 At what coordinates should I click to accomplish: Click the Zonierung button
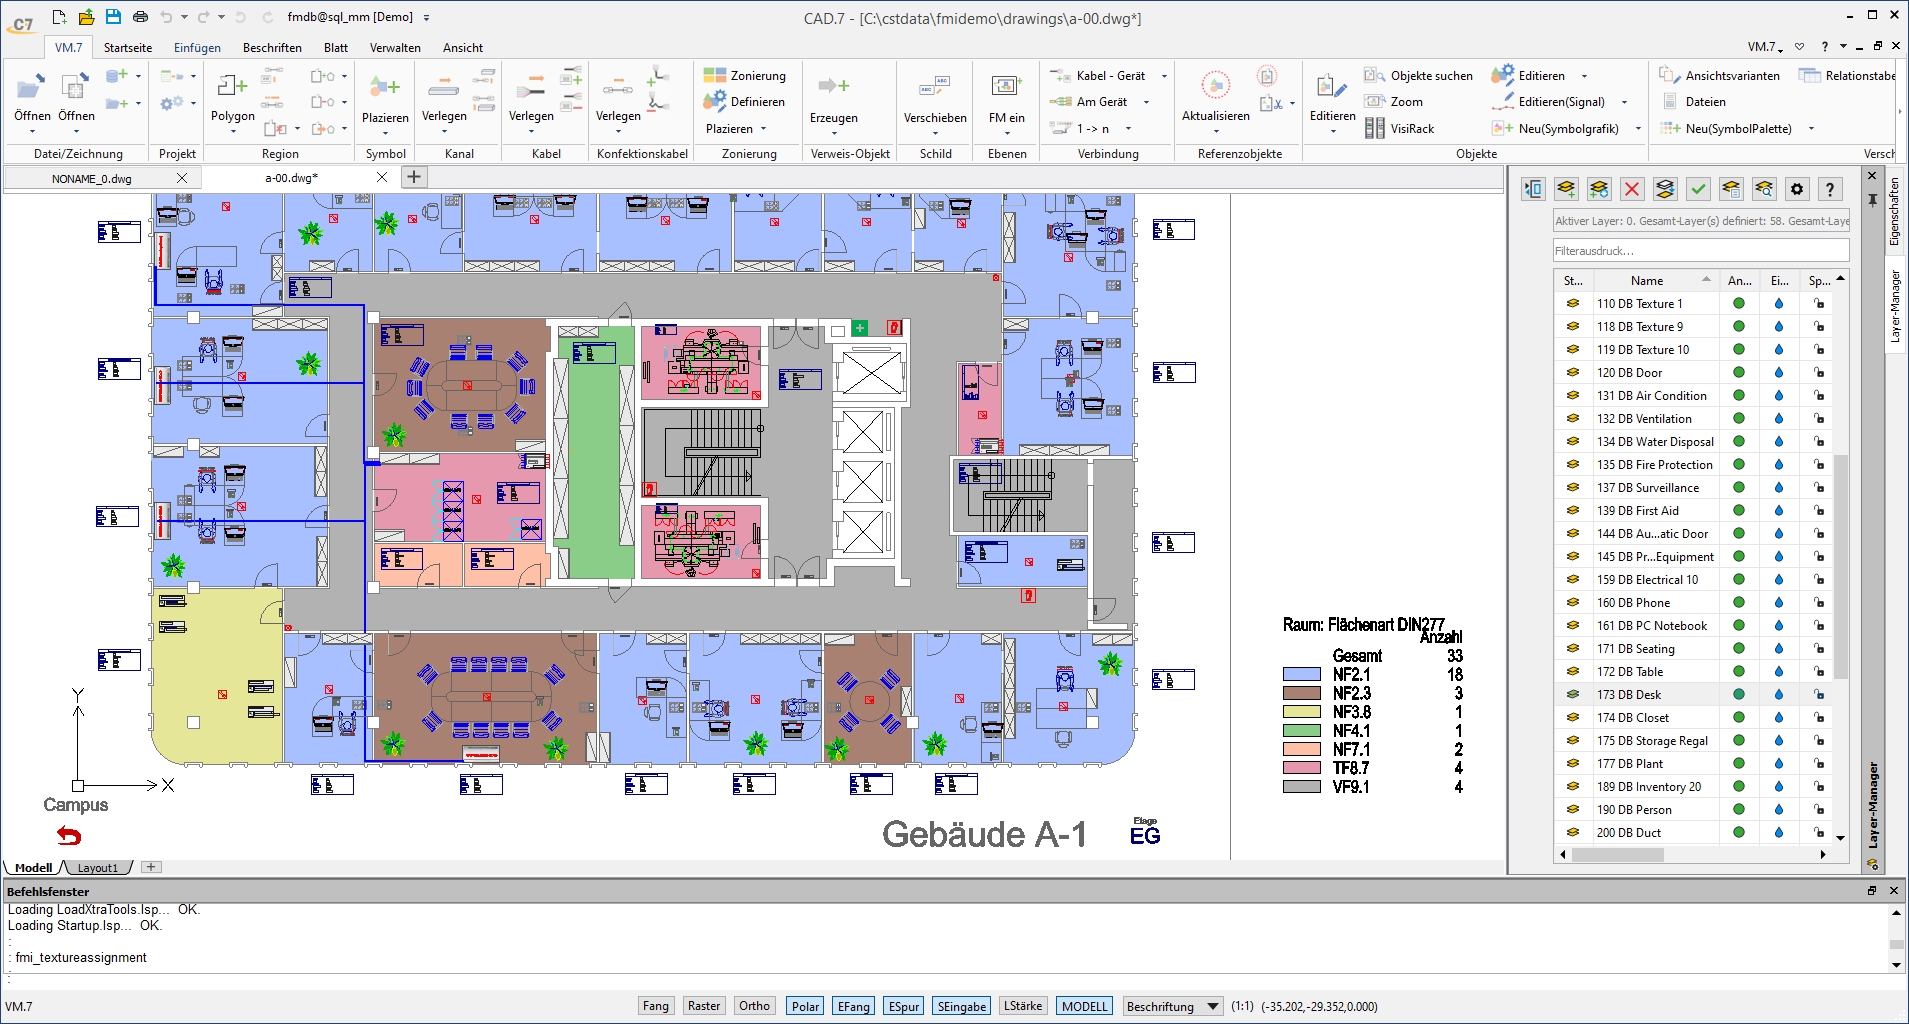coord(745,75)
